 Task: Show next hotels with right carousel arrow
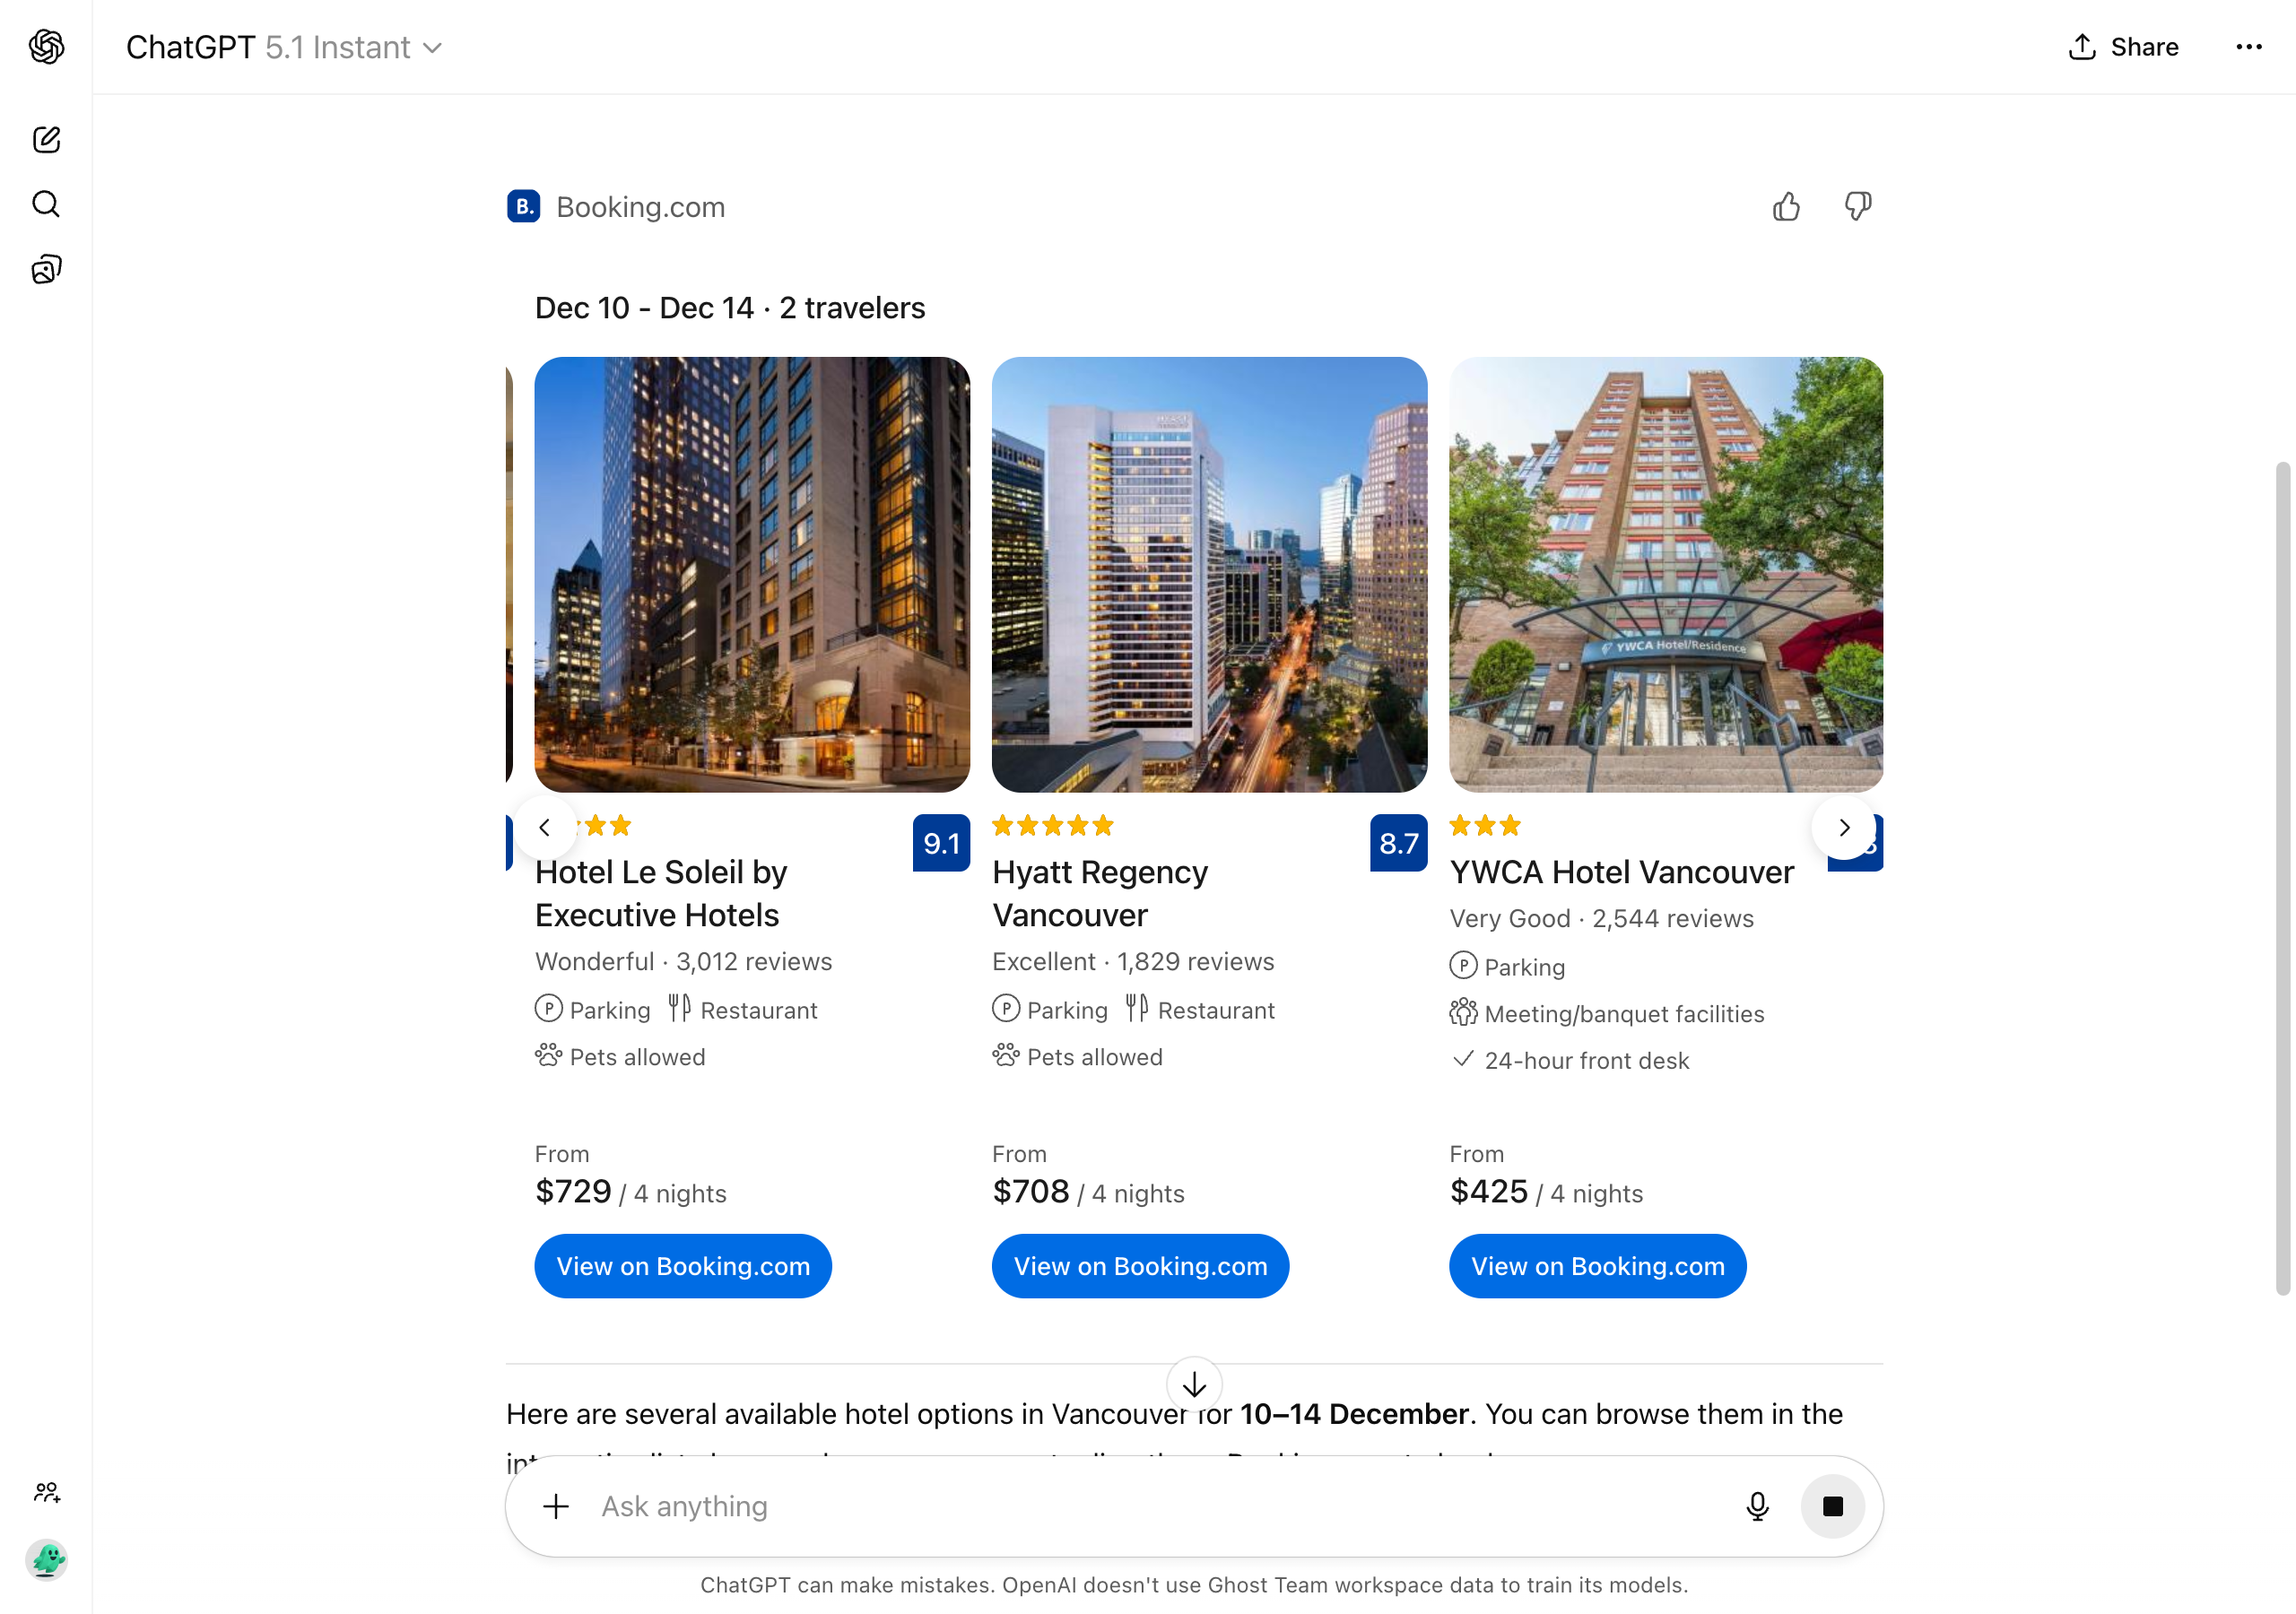click(1844, 827)
